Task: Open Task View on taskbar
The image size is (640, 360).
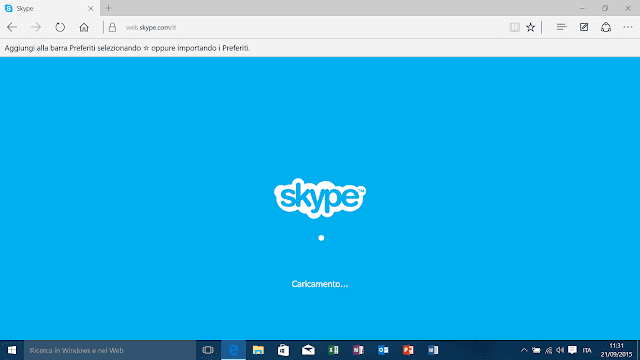Action: point(208,350)
